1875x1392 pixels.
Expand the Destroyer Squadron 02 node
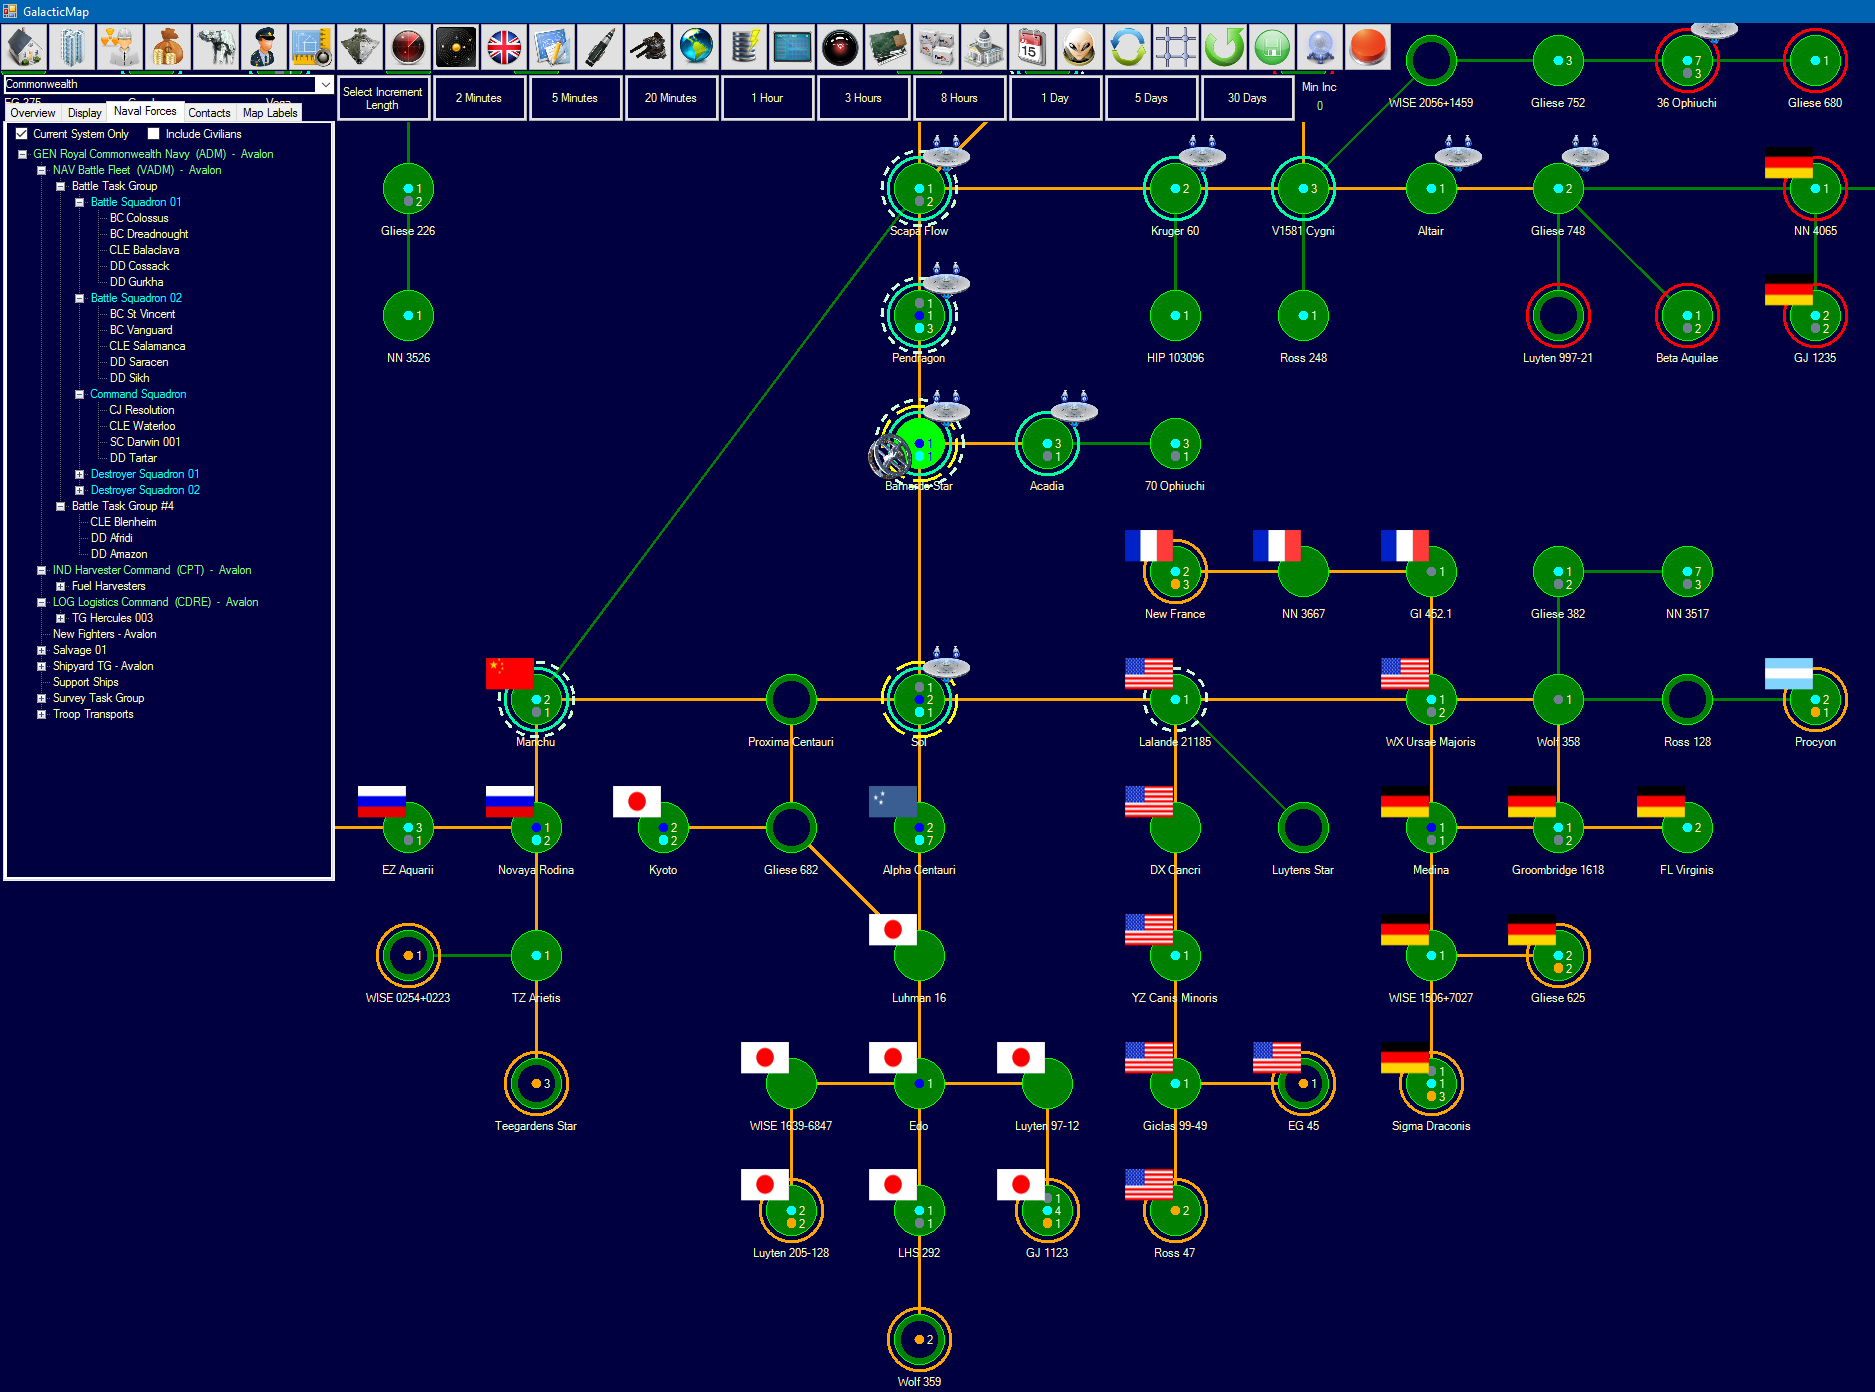coord(80,490)
